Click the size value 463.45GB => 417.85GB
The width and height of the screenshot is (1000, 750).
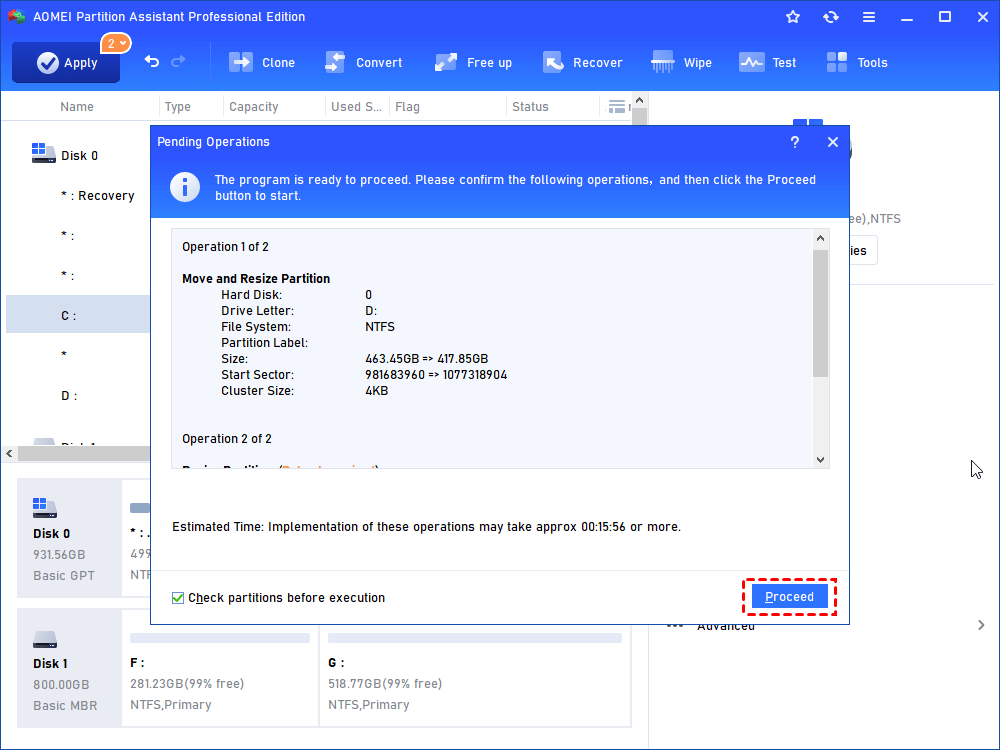426,358
